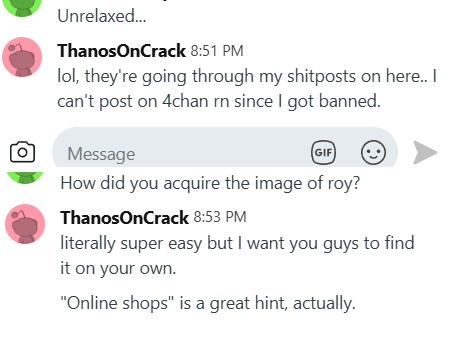This screenshot has width=476, height=364.
Task: Select the "Unrelaxed..." message
Action: [x=102, y=16]
